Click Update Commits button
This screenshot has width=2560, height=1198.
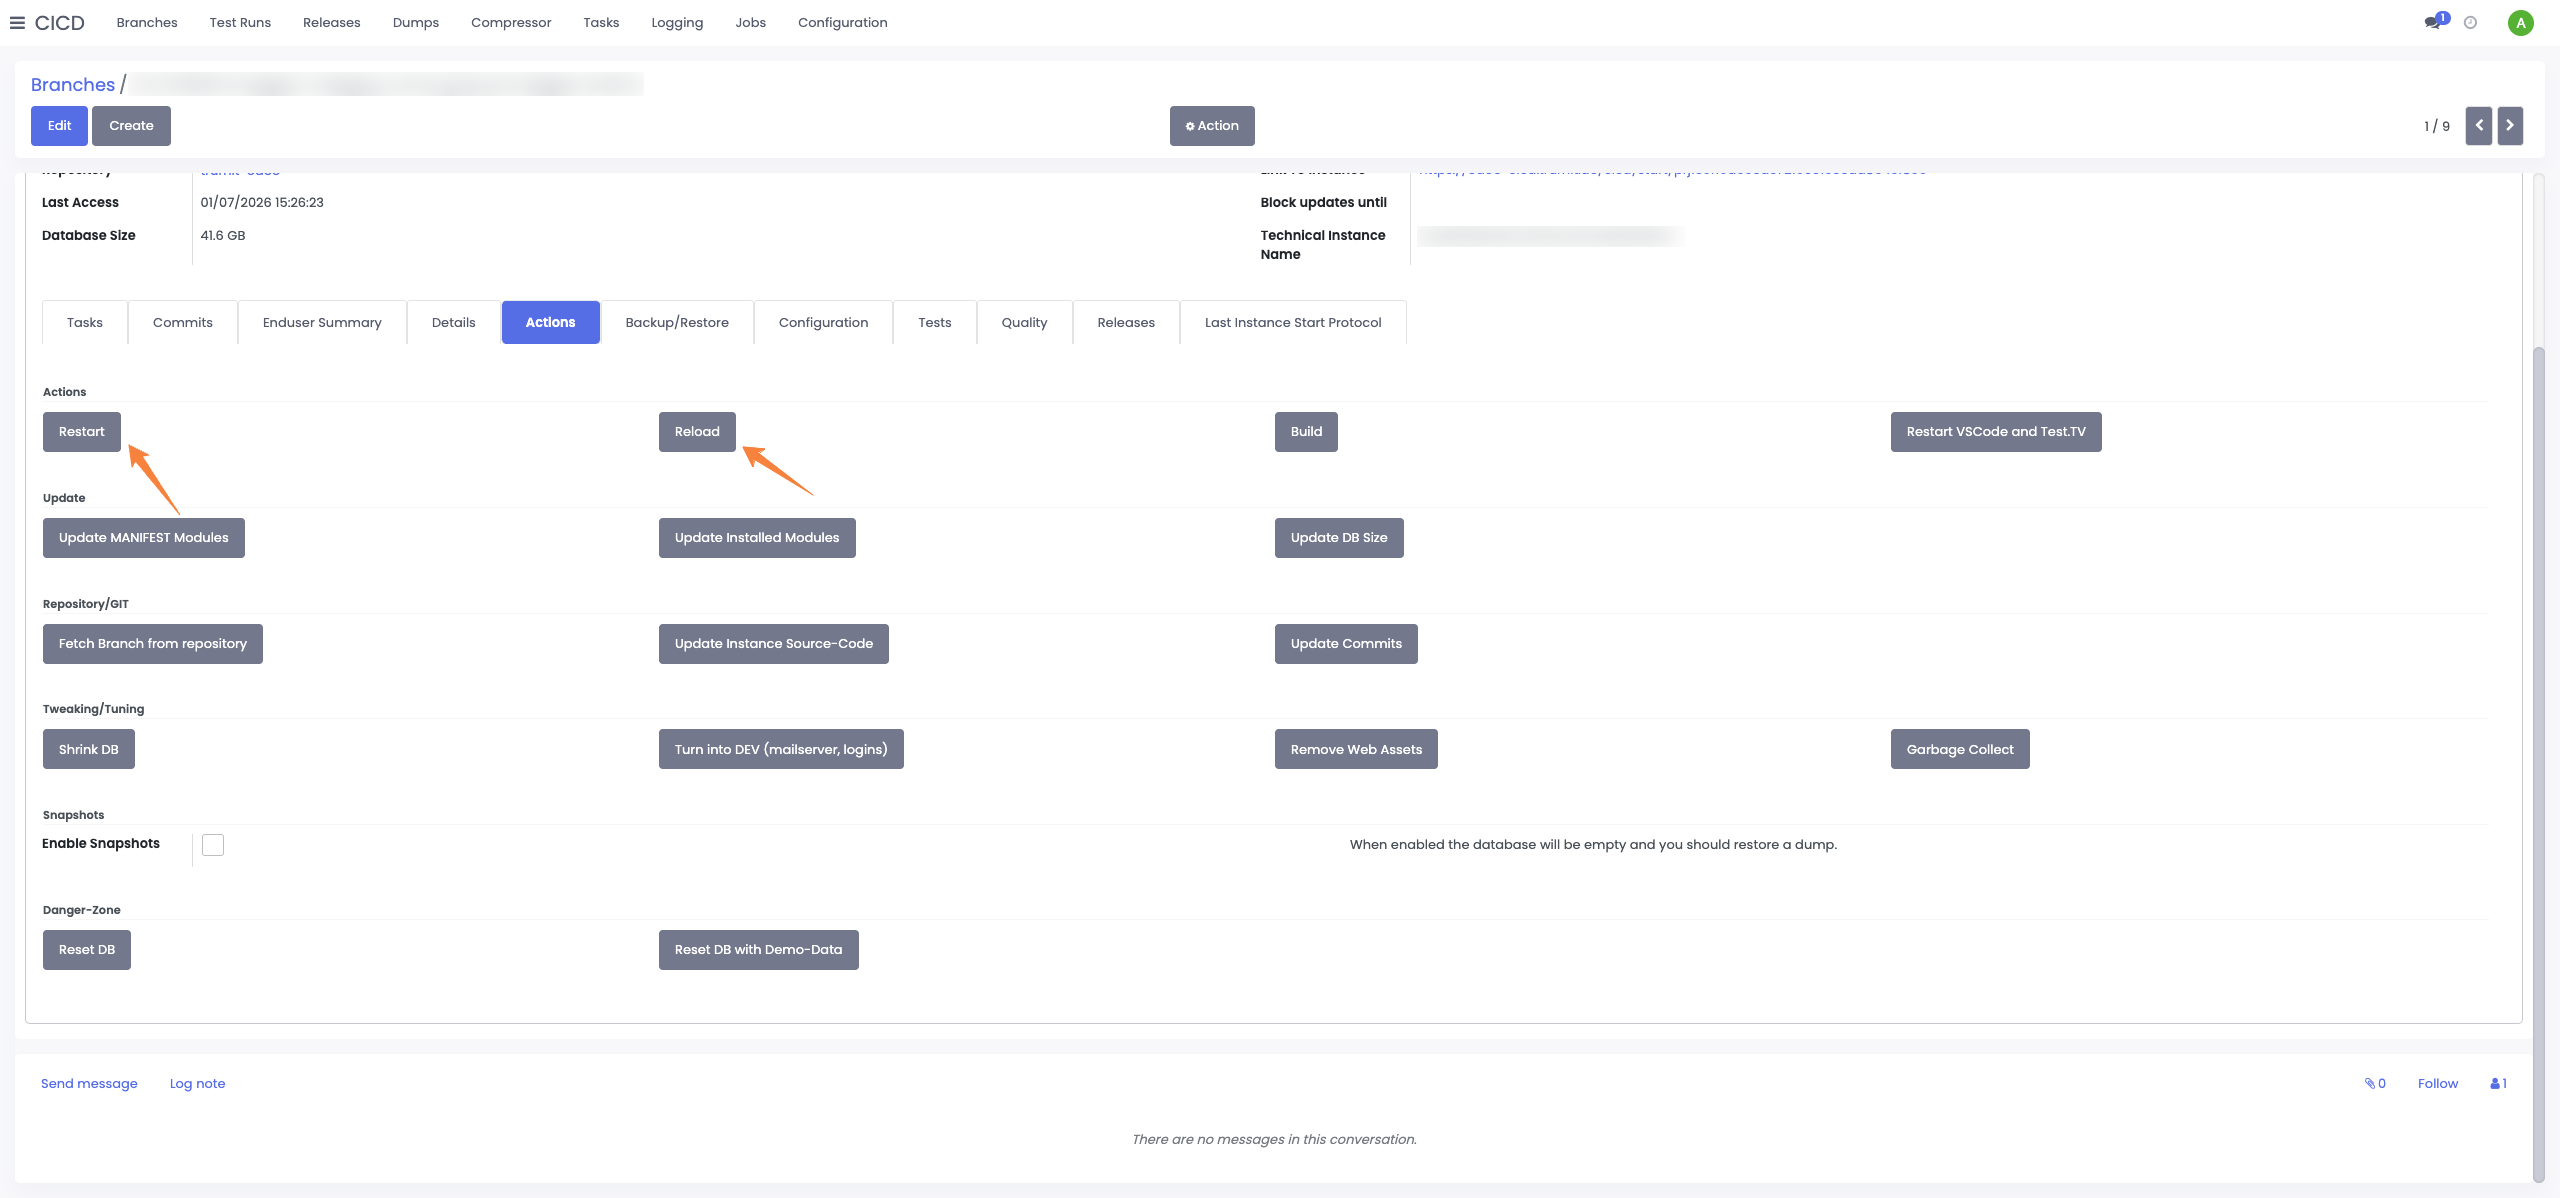(x=1346, y=644)
